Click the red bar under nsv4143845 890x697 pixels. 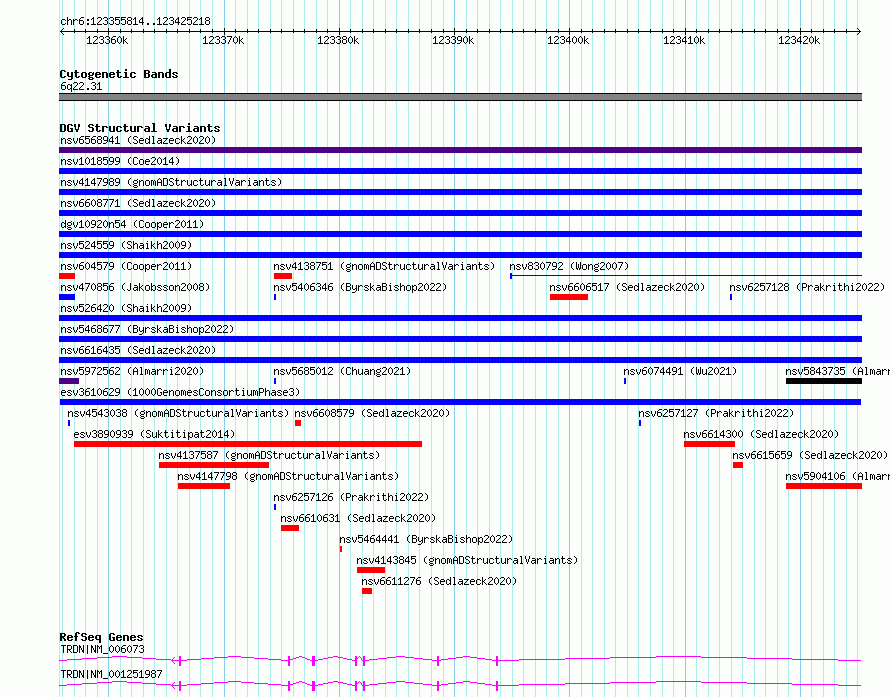(x=371, y=570)
